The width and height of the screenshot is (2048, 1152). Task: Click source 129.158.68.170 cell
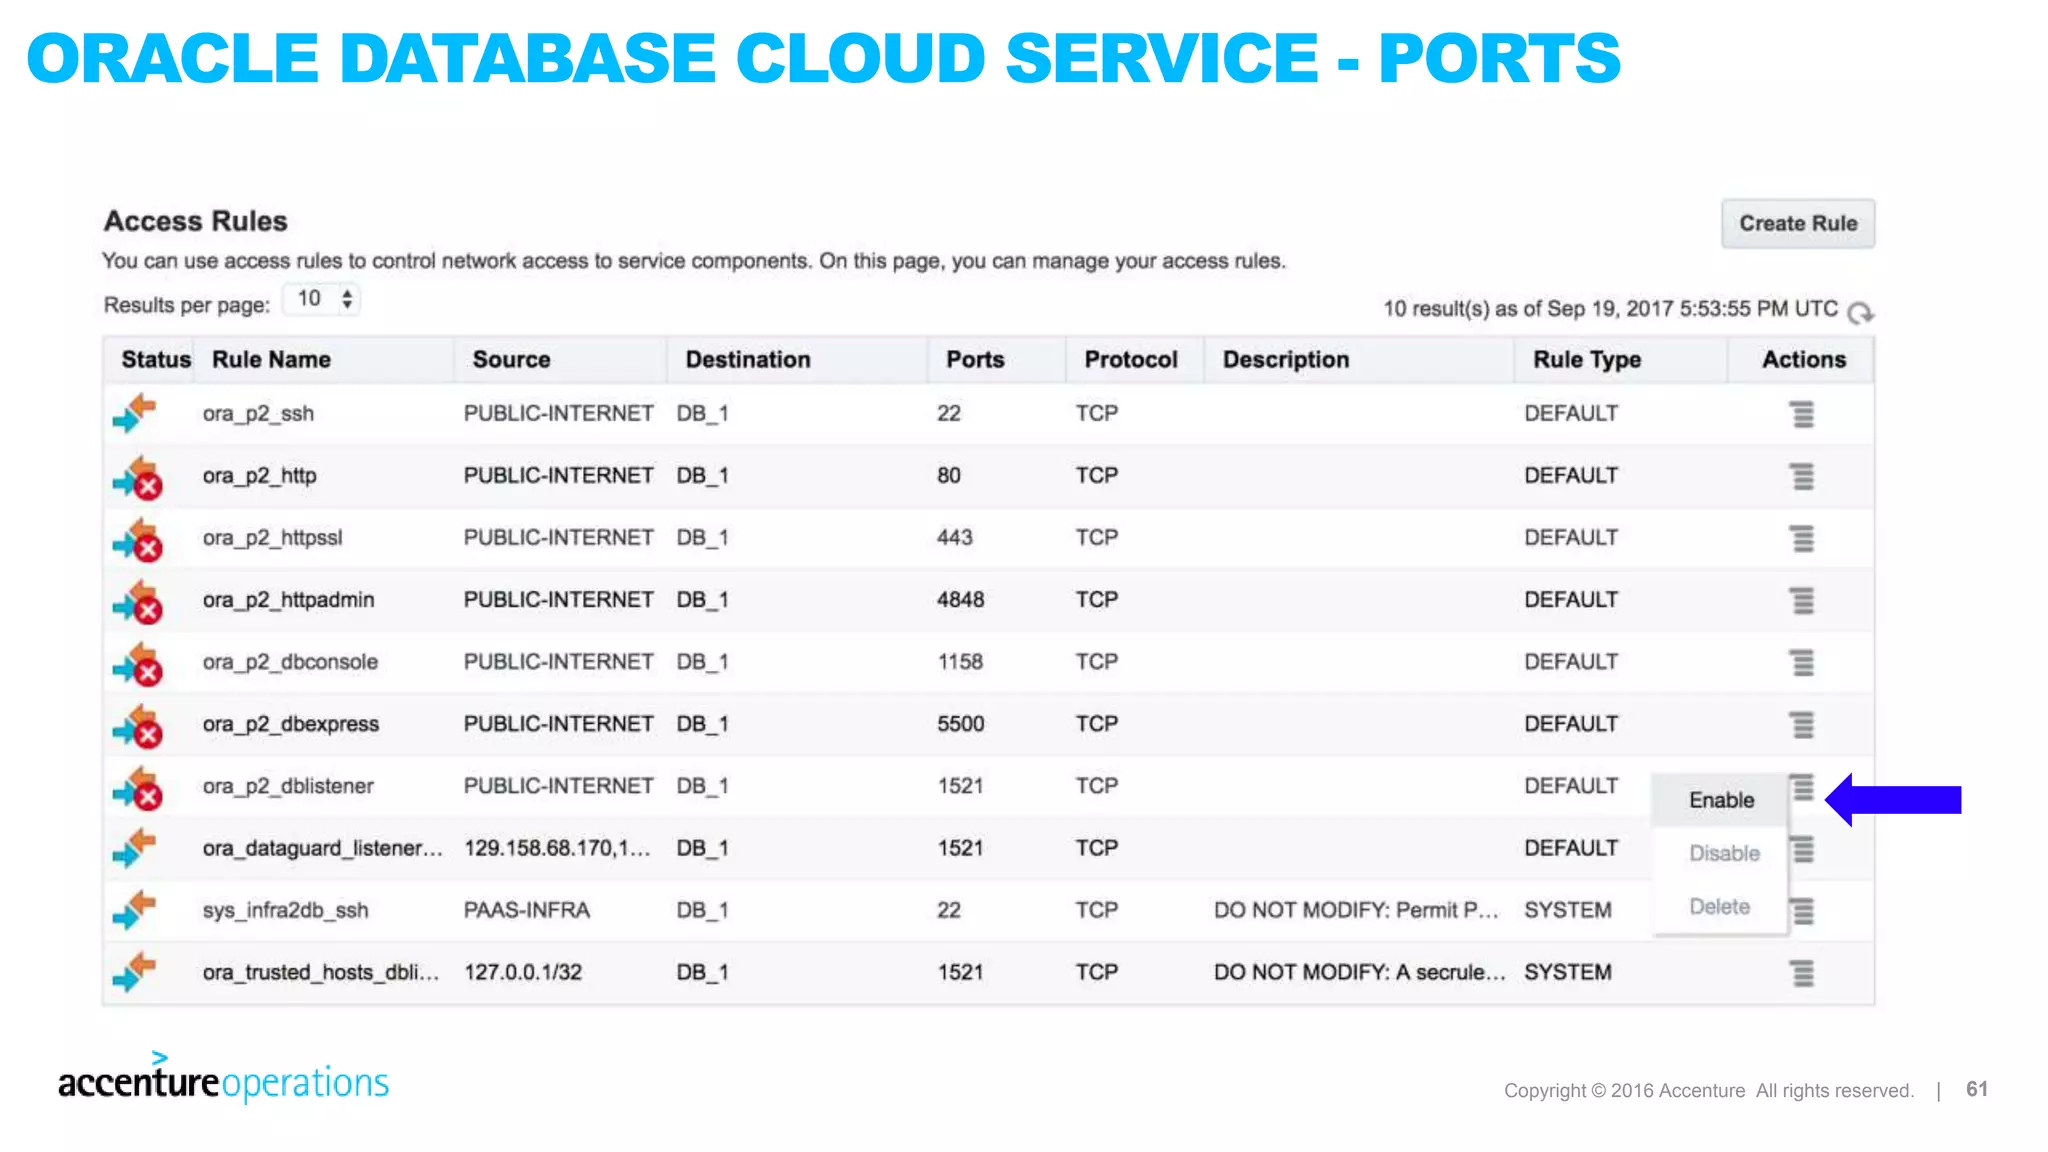[x=557, y=848]
